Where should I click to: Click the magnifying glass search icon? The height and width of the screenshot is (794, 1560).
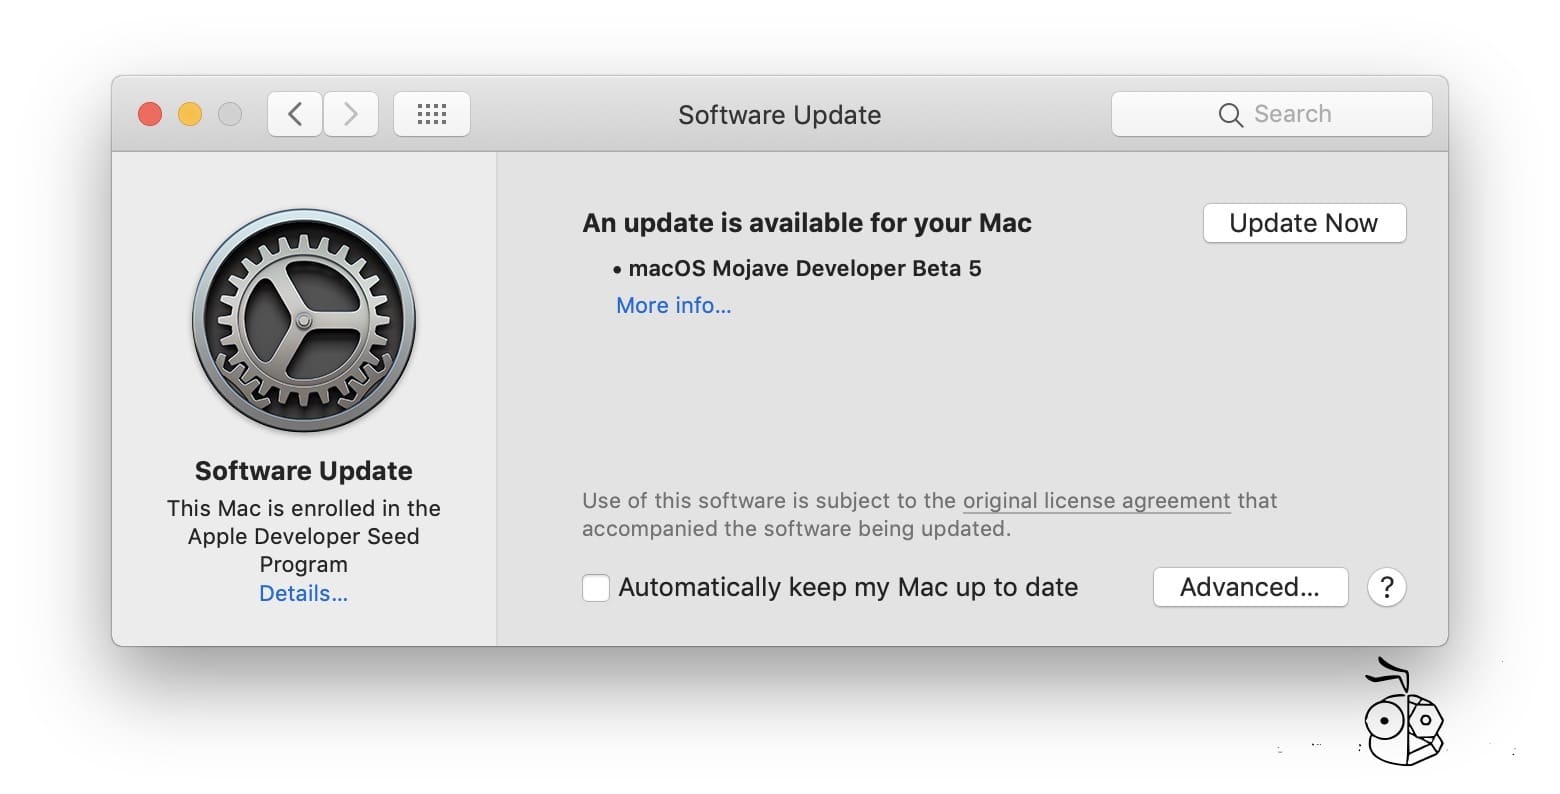[x=1230, y=115]
